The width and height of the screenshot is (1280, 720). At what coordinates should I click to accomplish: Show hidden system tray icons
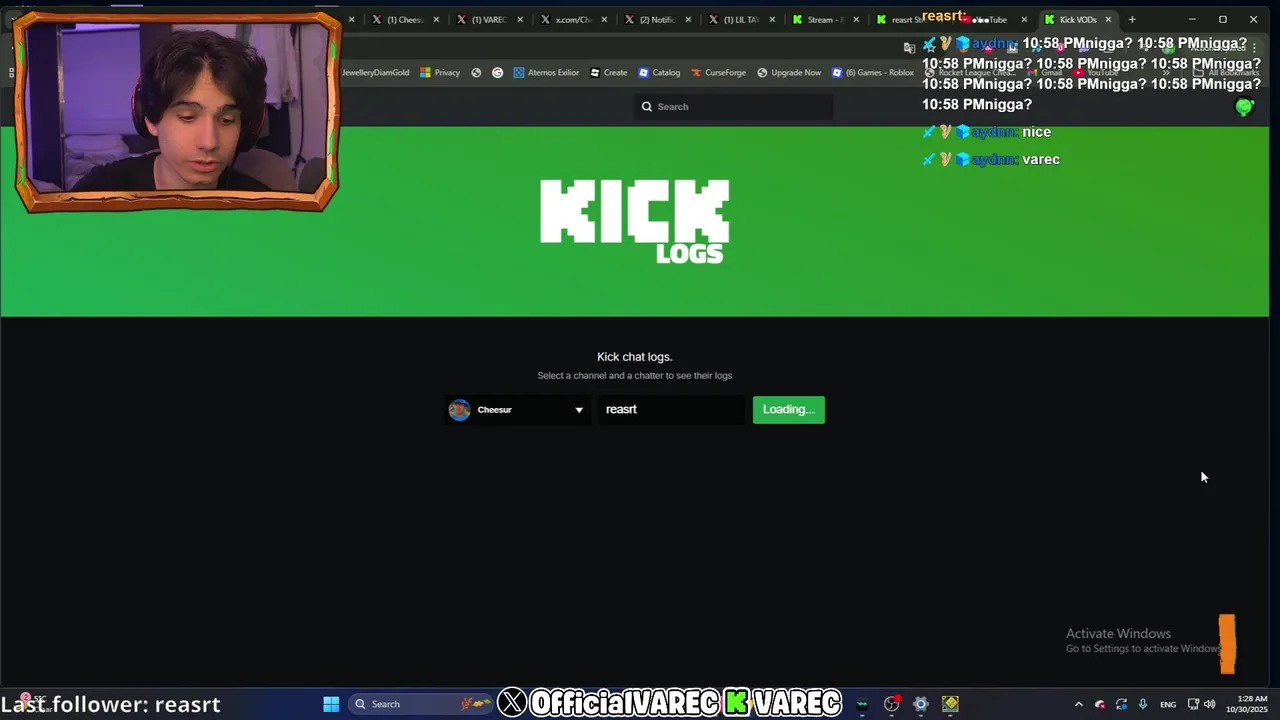(x=1078, y=704)
